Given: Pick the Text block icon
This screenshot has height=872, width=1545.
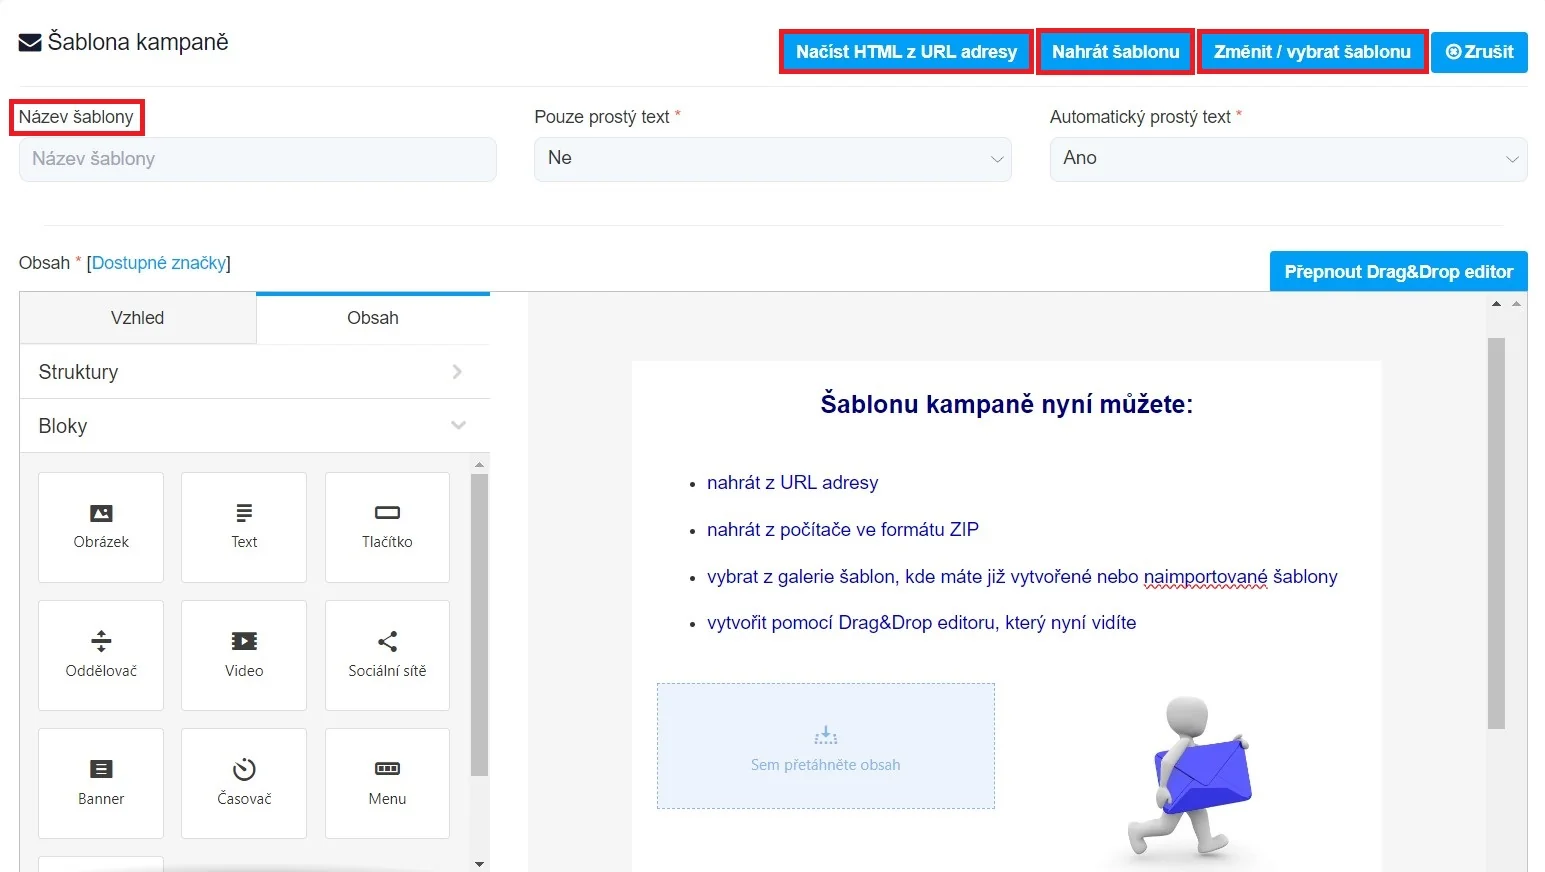Looking at the screenshot, I should click(x=244, y=526).
